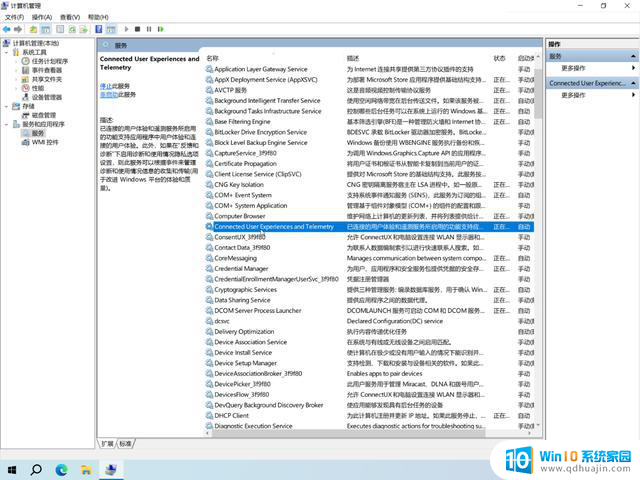Open Properties from the toolbar icon
The width and height of the screenshot is (640, 480).
click(x=60, y=29)
